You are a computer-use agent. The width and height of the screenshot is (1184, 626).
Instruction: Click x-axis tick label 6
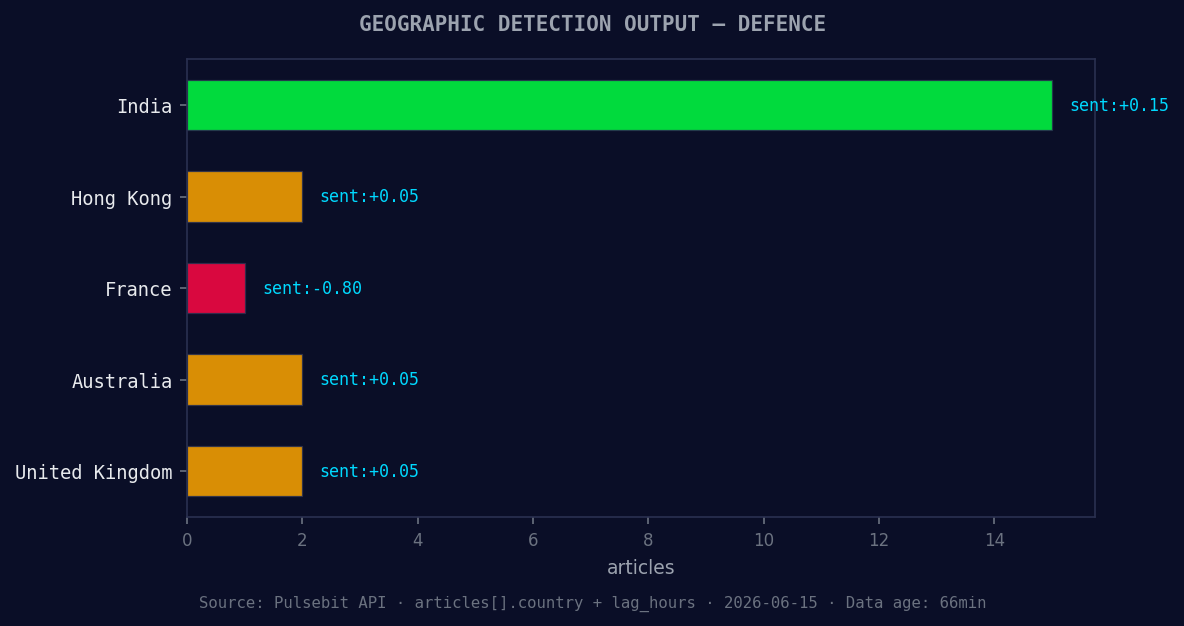tap(533, 540)
